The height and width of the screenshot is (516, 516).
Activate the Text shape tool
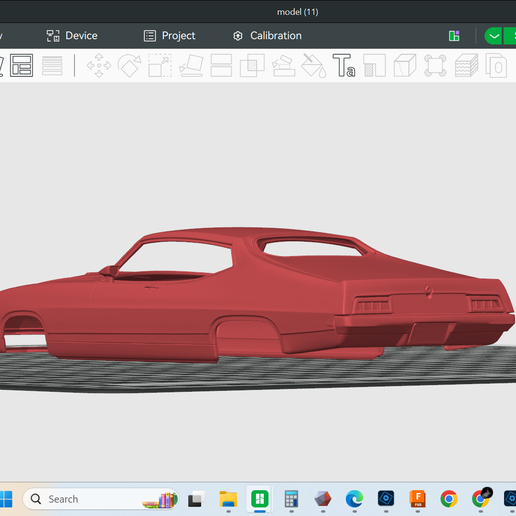(x=344, y=65)
